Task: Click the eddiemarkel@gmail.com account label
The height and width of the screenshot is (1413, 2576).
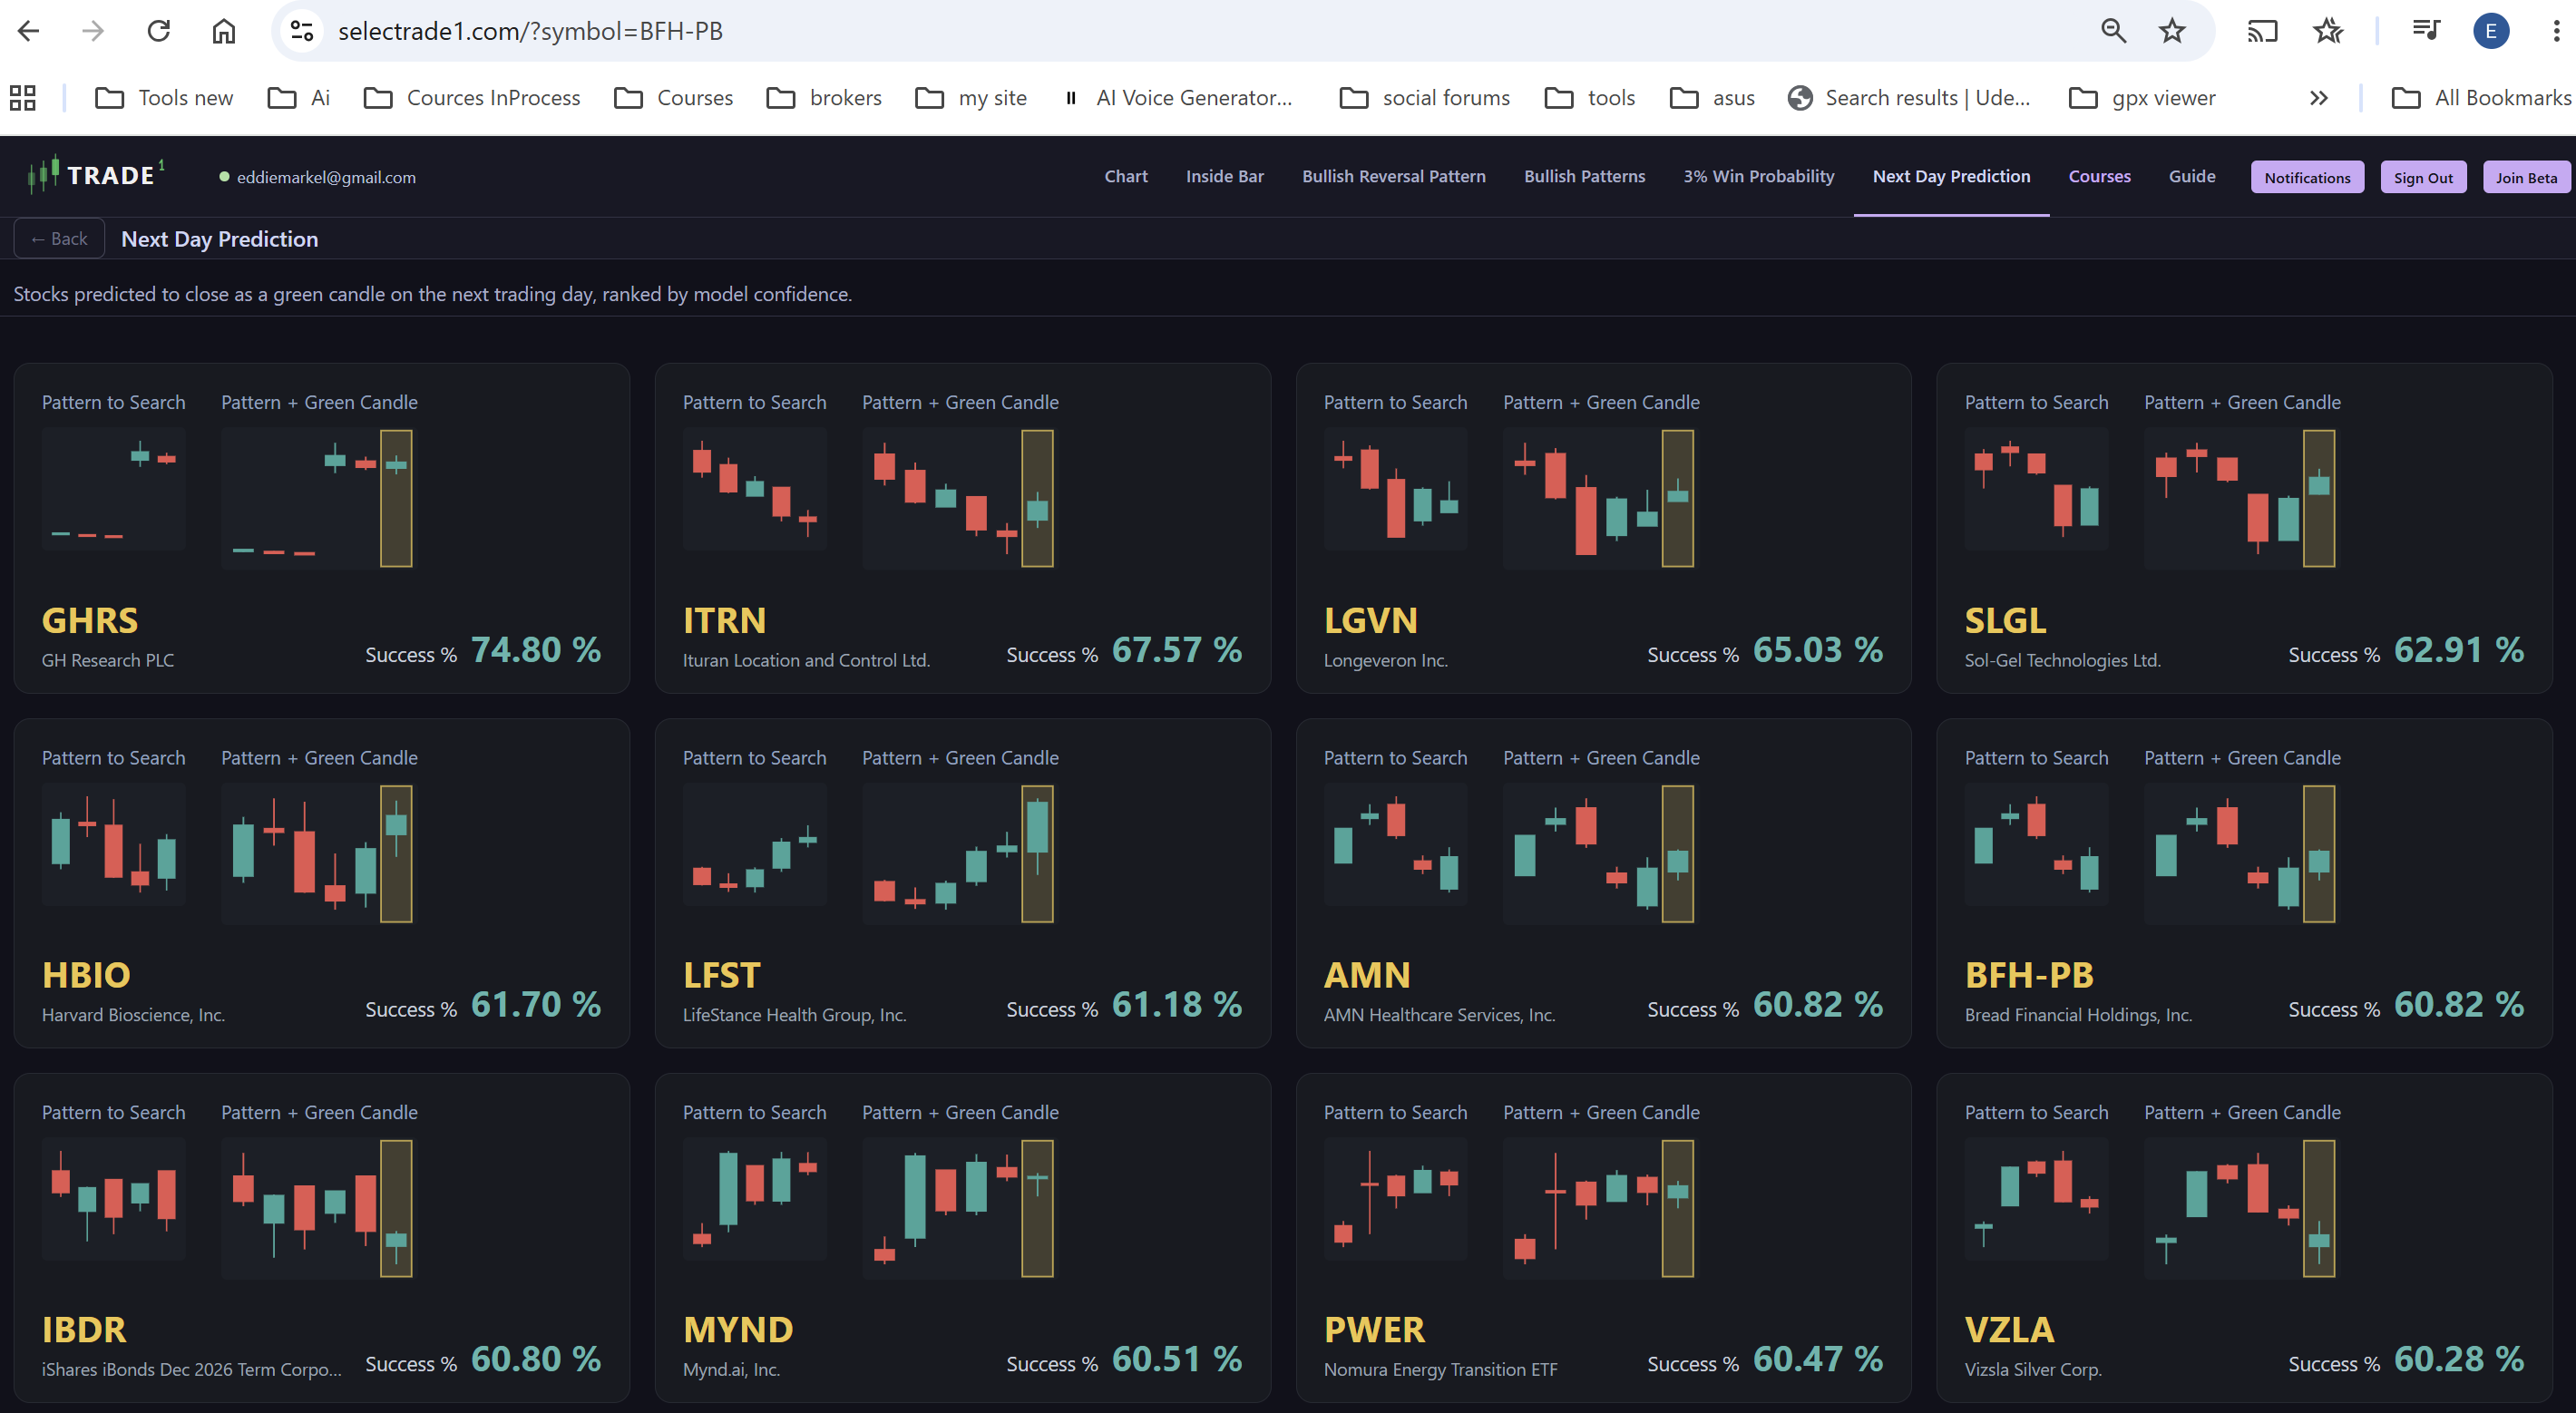Action: pos(326,177)
